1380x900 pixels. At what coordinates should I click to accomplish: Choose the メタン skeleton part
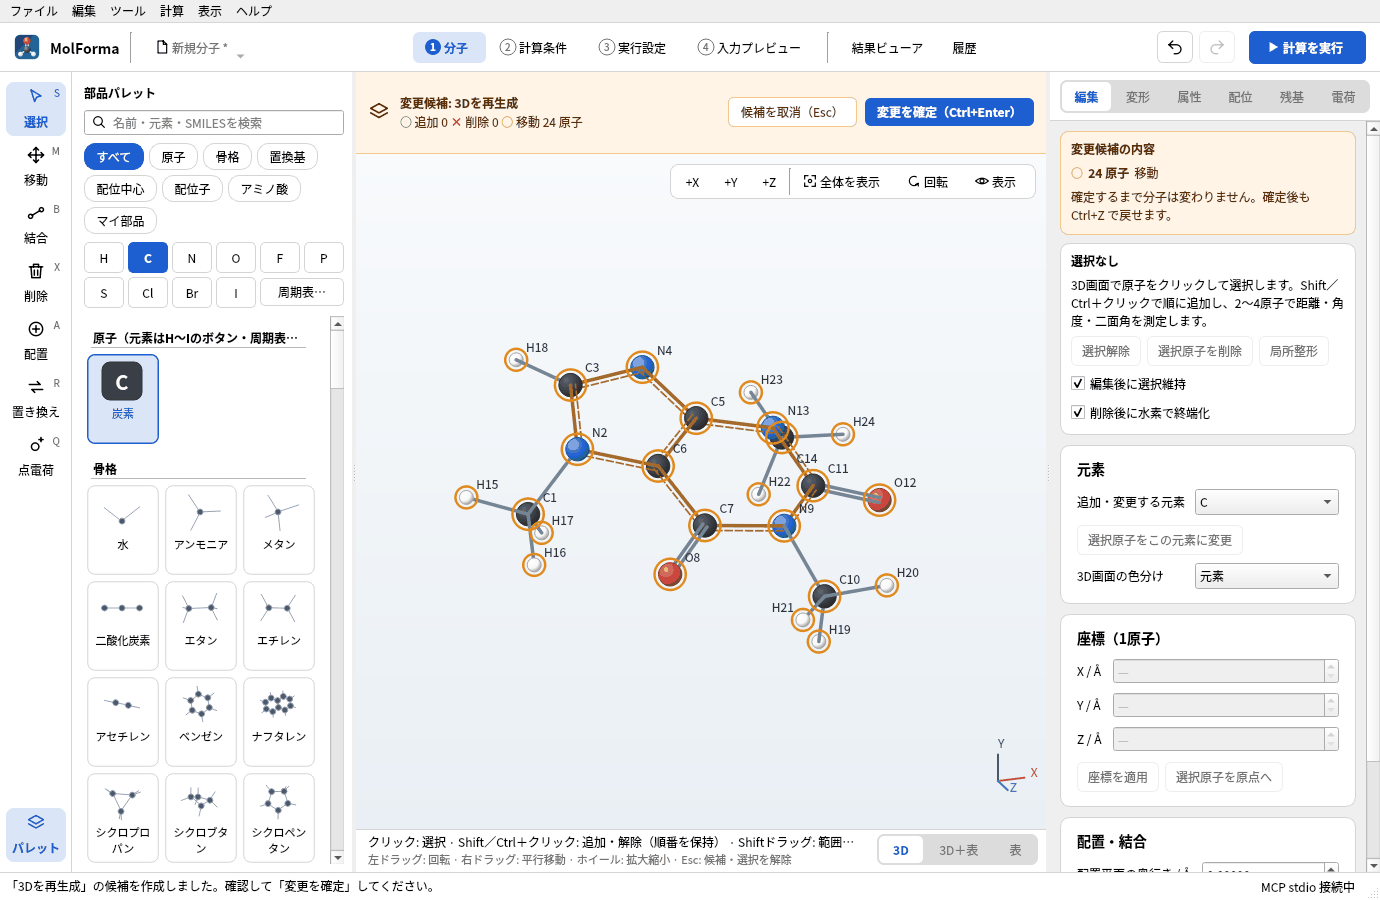pos(279,529)
